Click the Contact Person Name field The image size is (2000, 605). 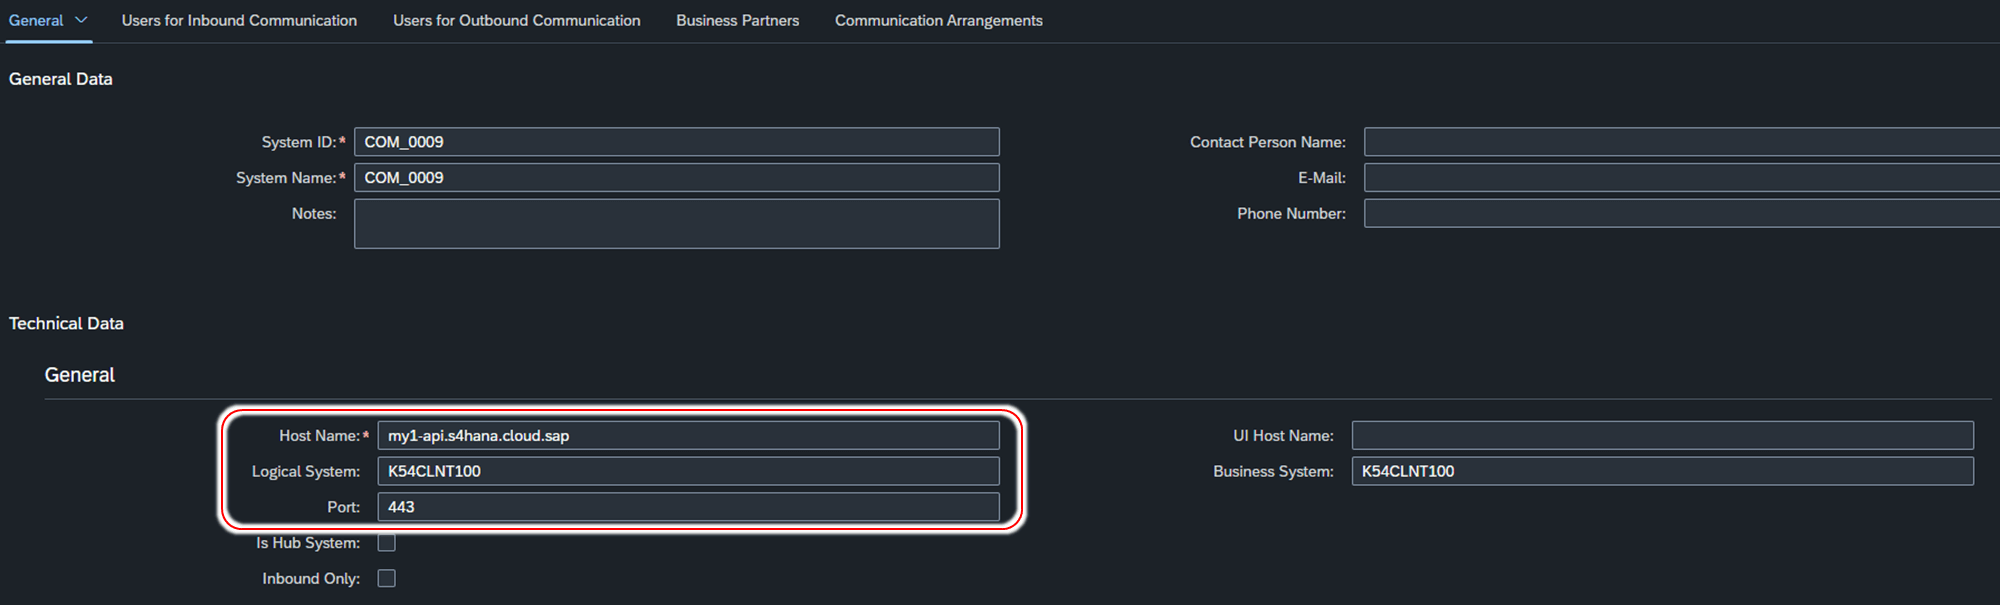tap(1680, 142)
